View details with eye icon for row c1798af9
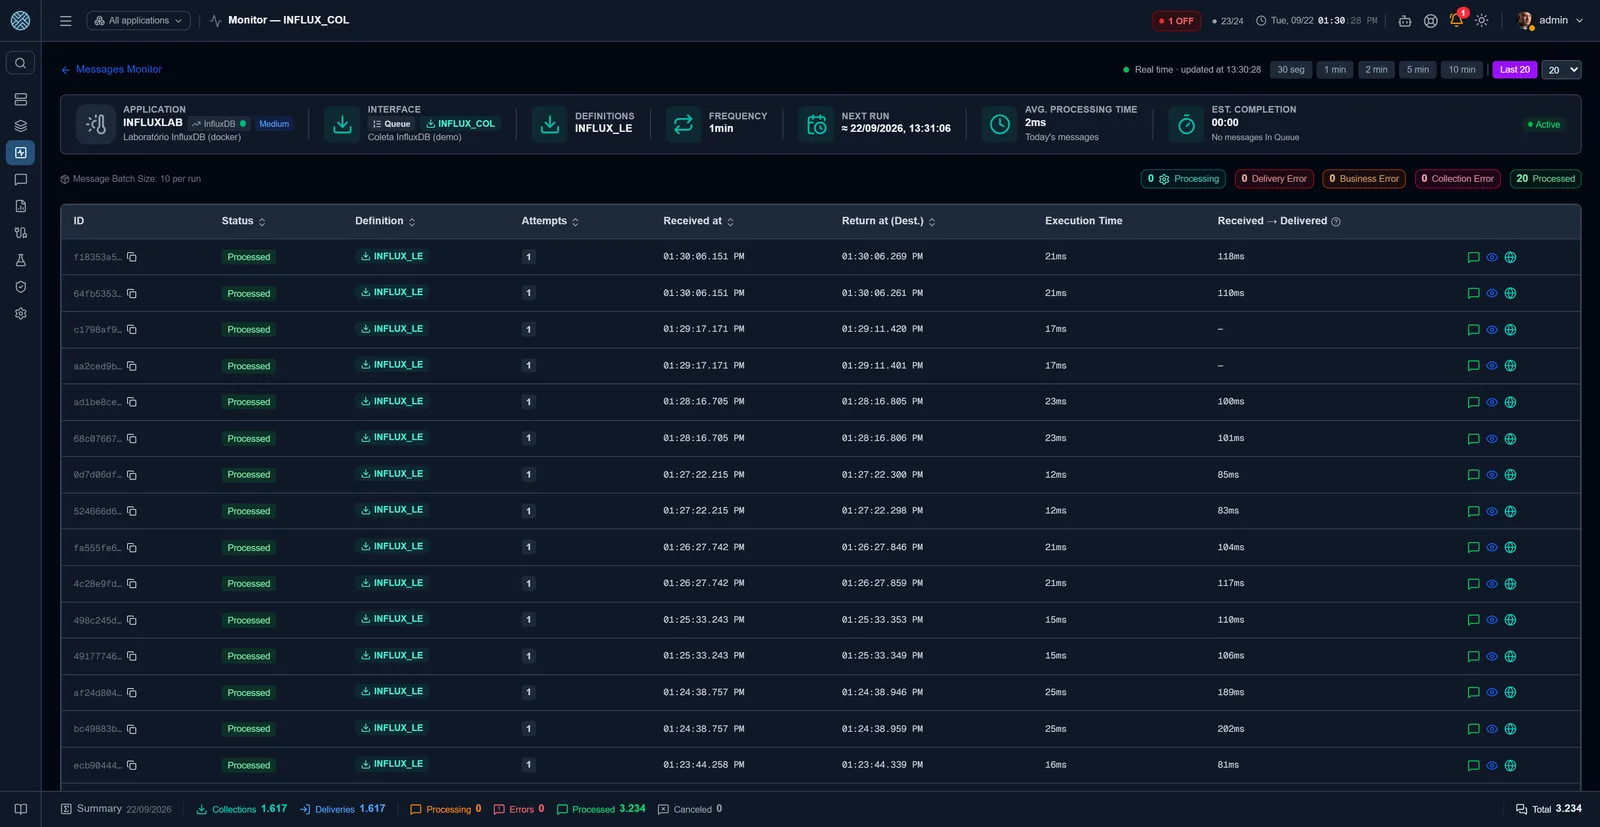Screen dimensions: 1600x827 1492,330
